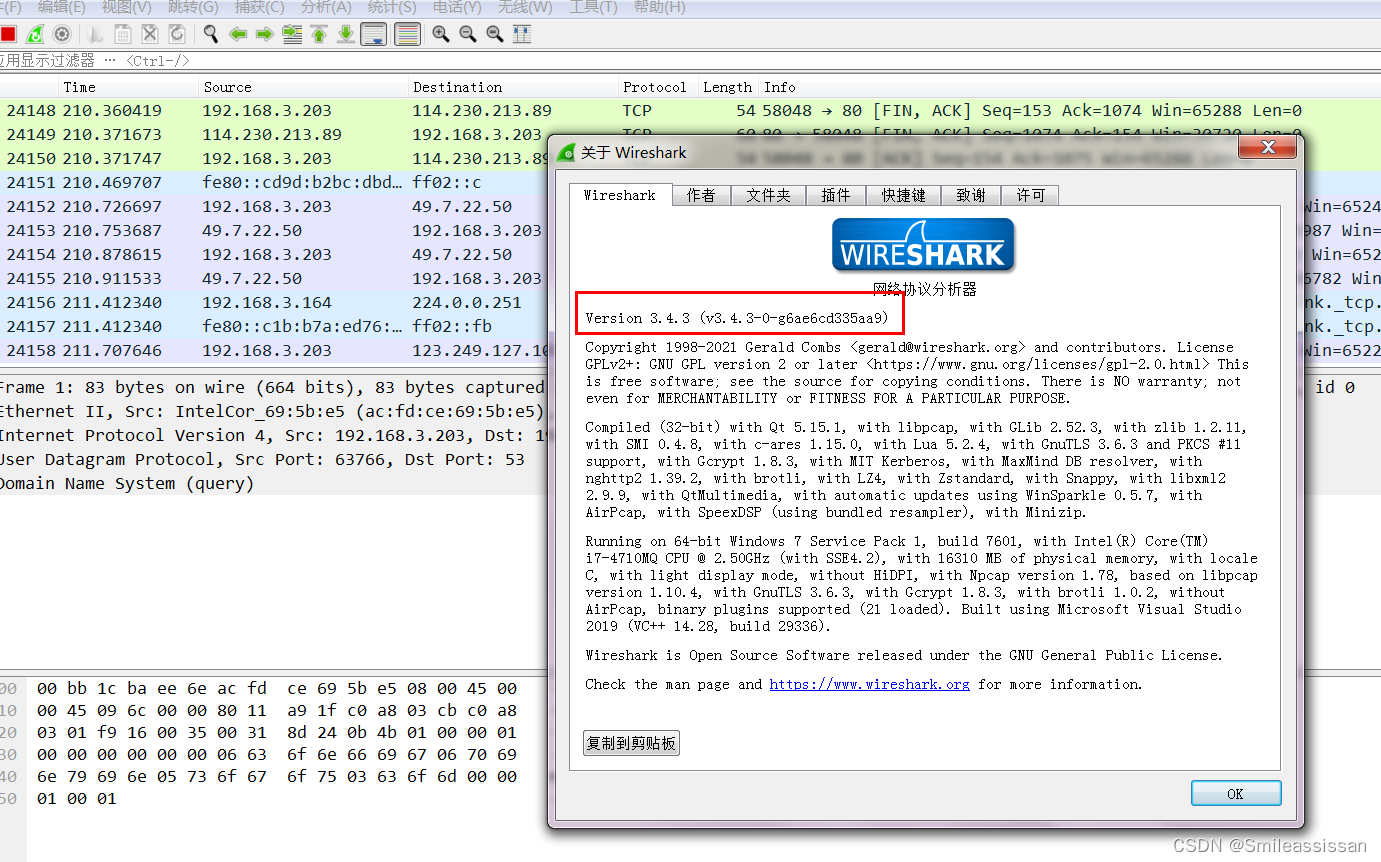Open capture options settings
This screenshot has width=1381, height=862.
click(x=61, y=33)
